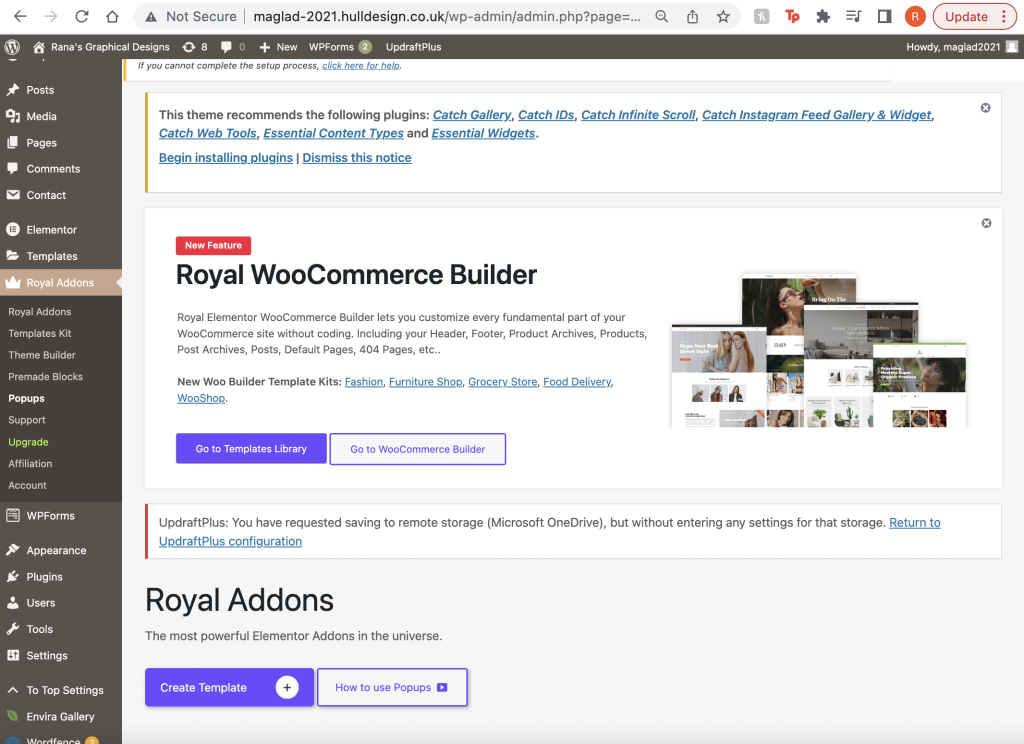Open UpdraftPlus in the admin bar
The width and height of the screenshot is (1024, 744).
coord(413,47)
